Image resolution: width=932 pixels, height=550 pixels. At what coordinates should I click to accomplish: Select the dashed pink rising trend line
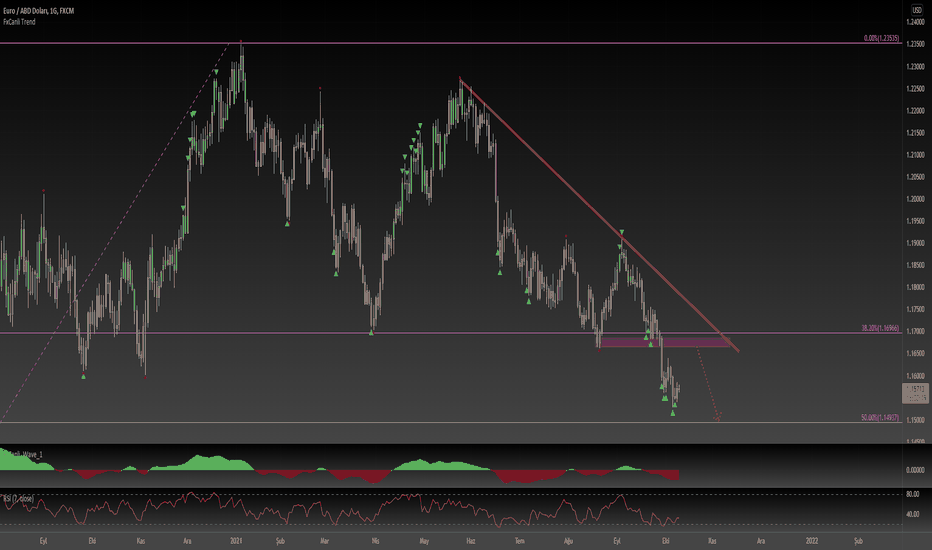pyautogui.click(x=114, y=232)
